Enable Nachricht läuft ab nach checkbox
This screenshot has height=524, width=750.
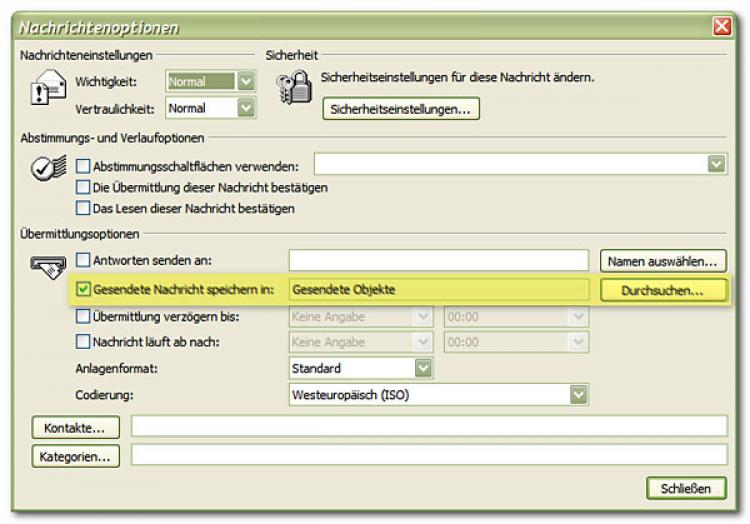(x=84, y=342)
